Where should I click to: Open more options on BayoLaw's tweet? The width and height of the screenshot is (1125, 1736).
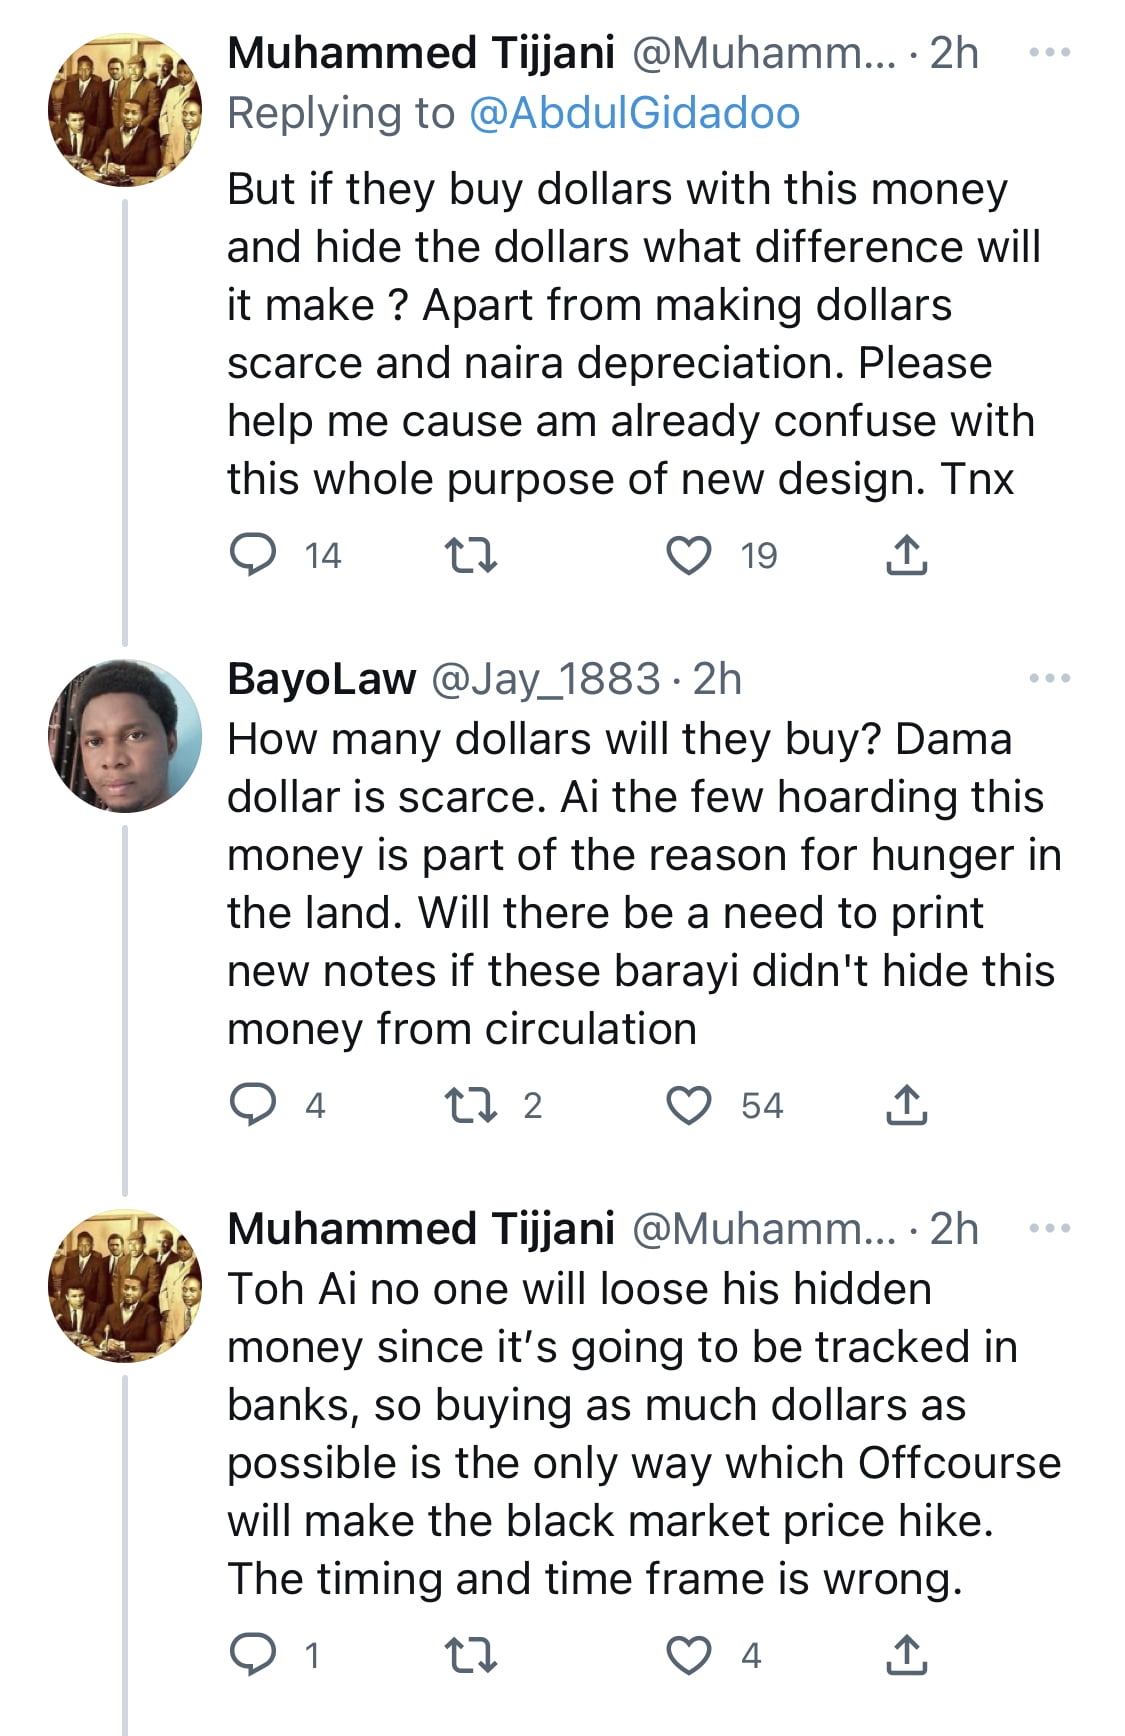click(1049, 678)
